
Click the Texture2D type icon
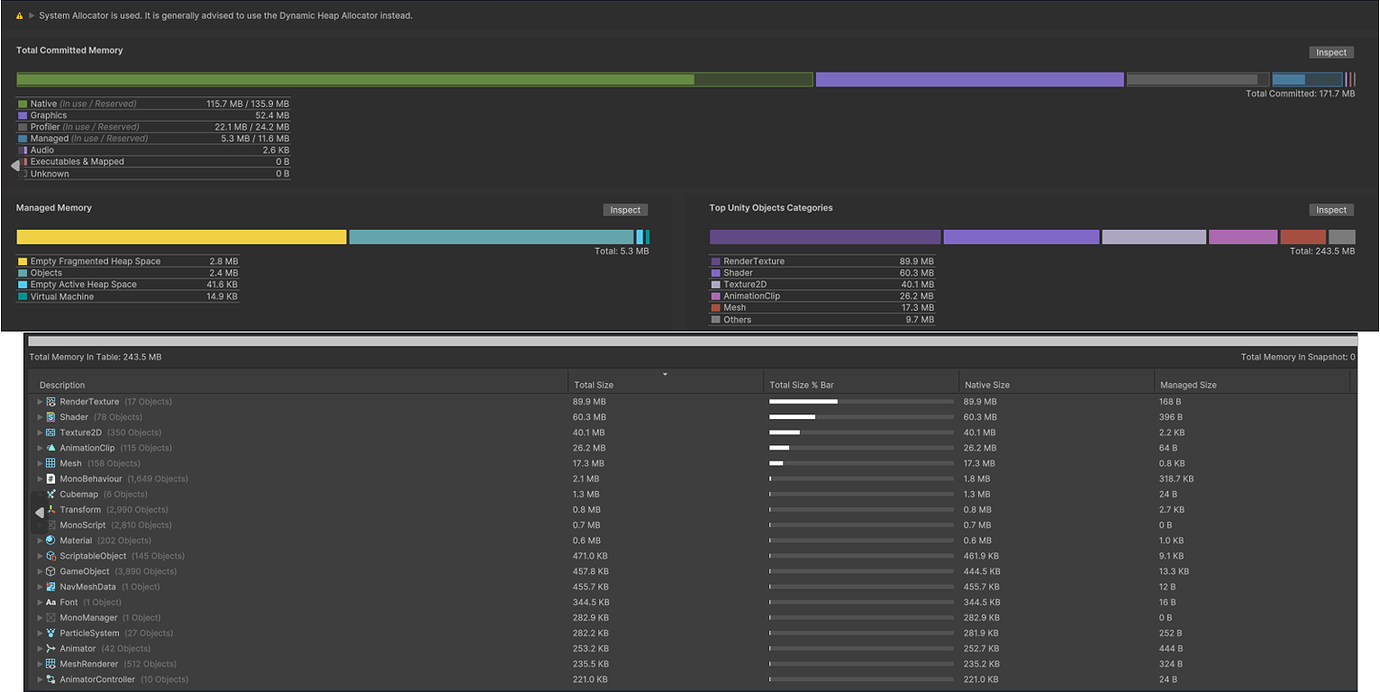pos(51,433)
